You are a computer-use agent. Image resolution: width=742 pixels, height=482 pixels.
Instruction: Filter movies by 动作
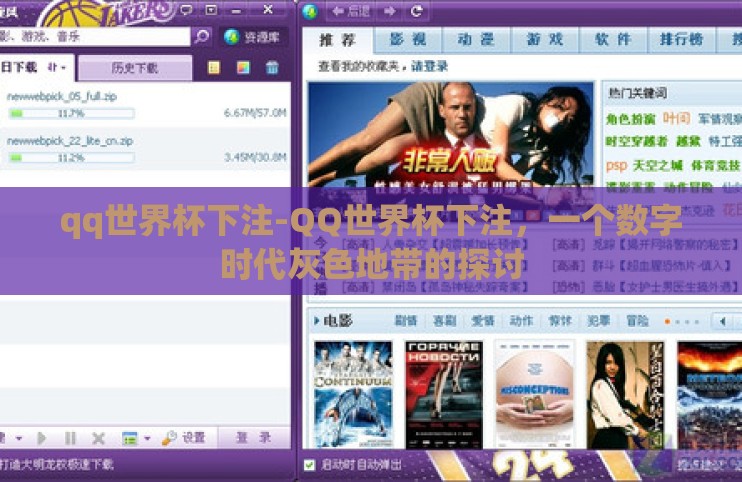pos(521,321)
